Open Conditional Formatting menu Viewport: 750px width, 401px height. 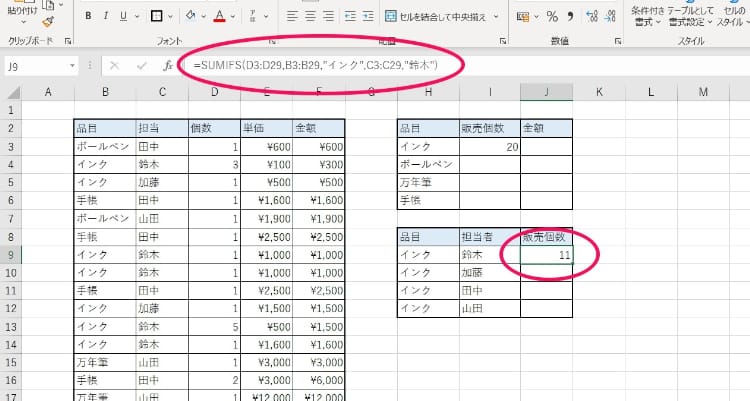(647, 14)
